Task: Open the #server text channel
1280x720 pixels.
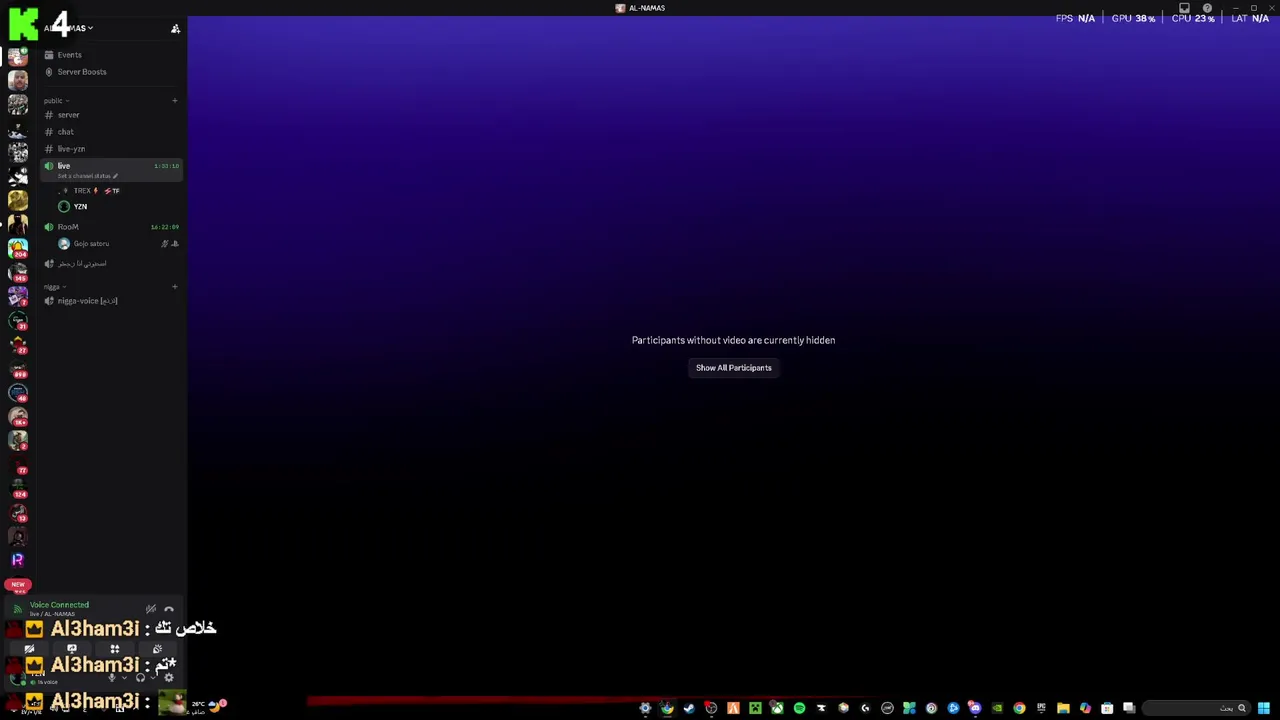Action: pos(110,115)
